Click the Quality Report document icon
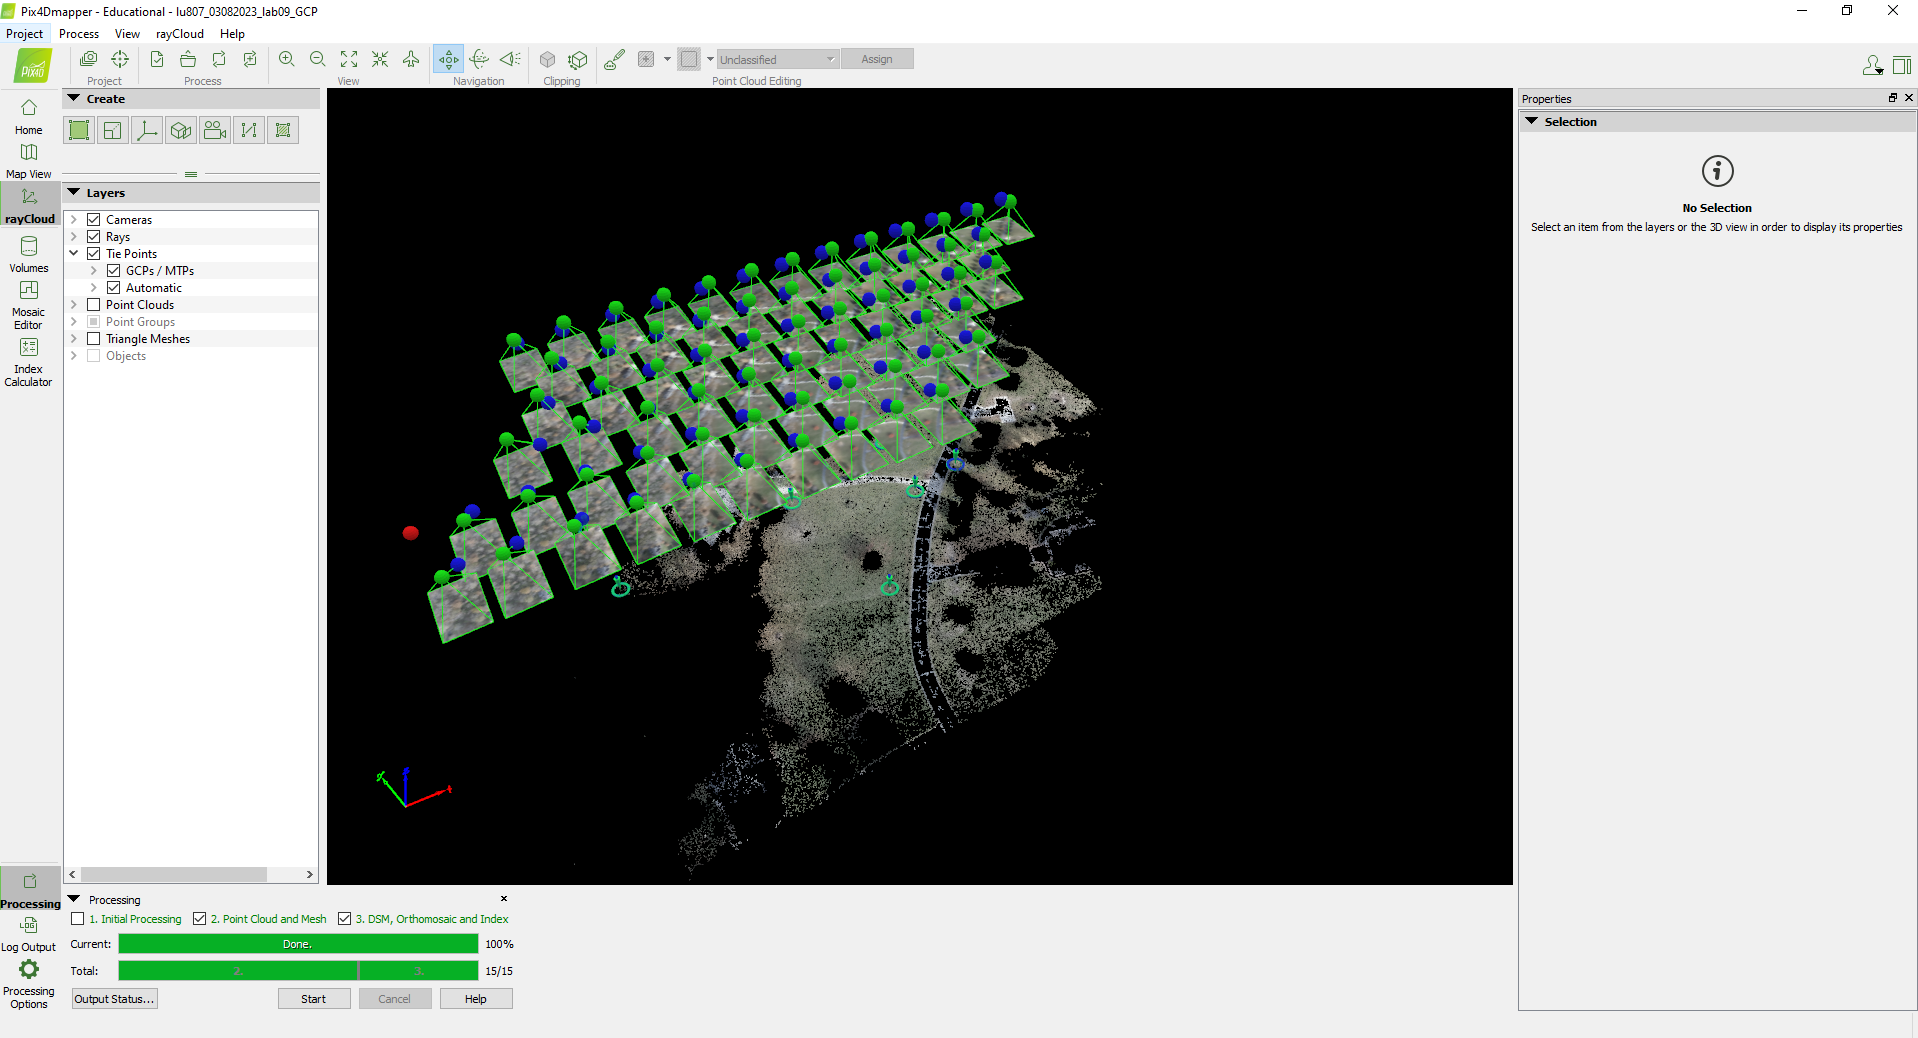The height and width of the screenshot is (1038, 1918). tap(157, 59)
